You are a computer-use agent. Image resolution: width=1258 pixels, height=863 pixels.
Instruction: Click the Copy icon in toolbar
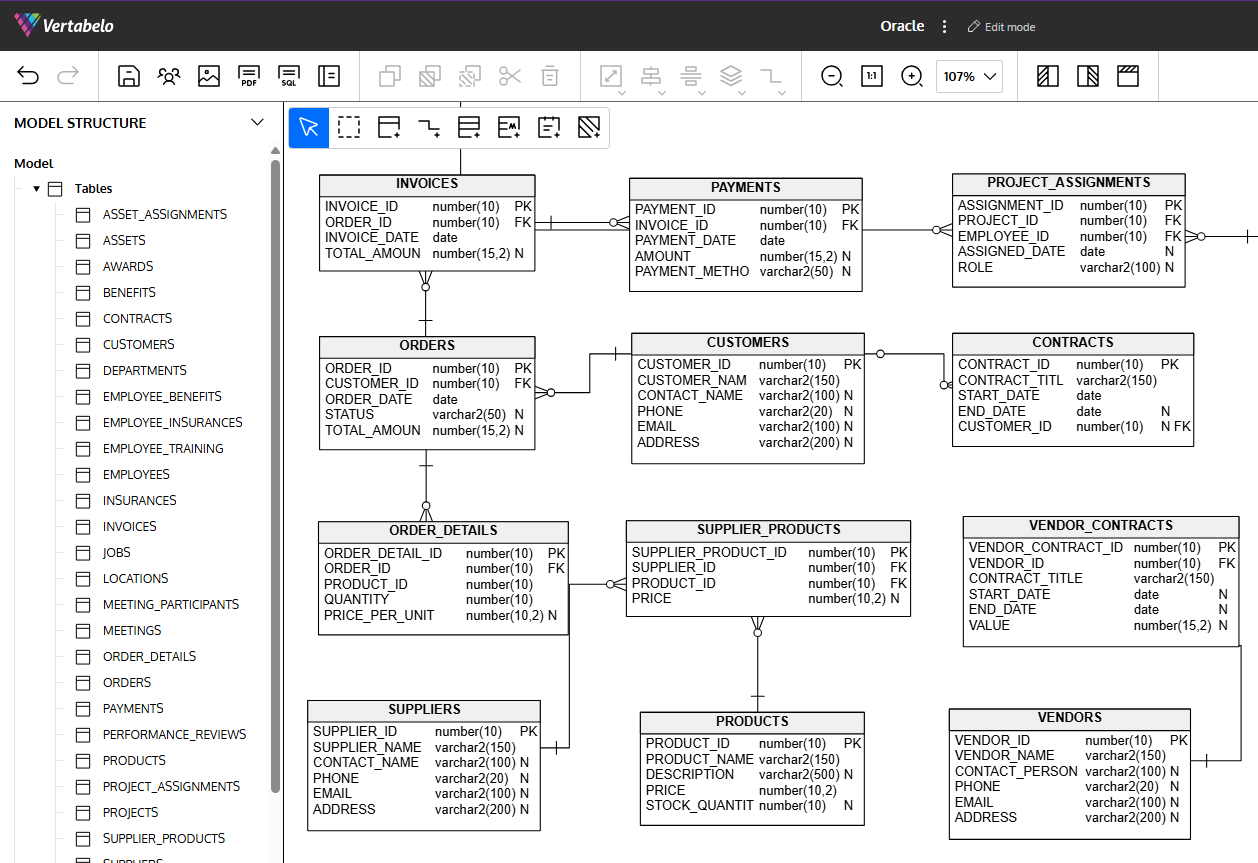click(x=390, y=76)
